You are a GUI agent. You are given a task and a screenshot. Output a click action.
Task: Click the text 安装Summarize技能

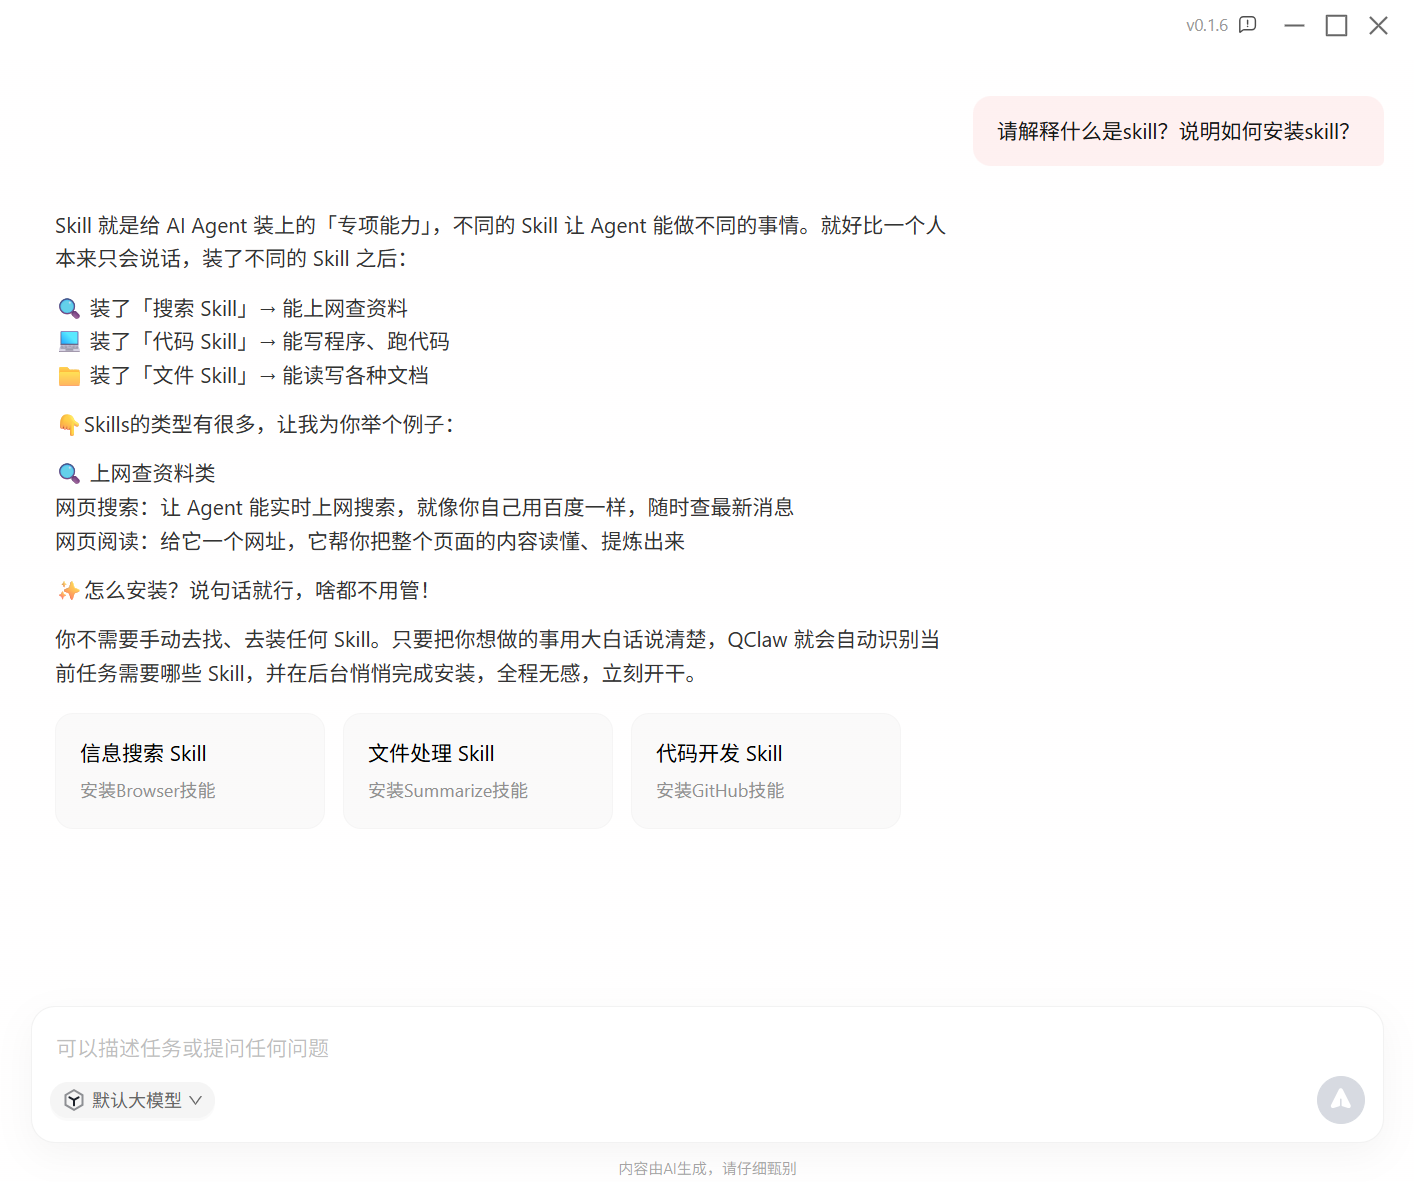coord(448,791)
